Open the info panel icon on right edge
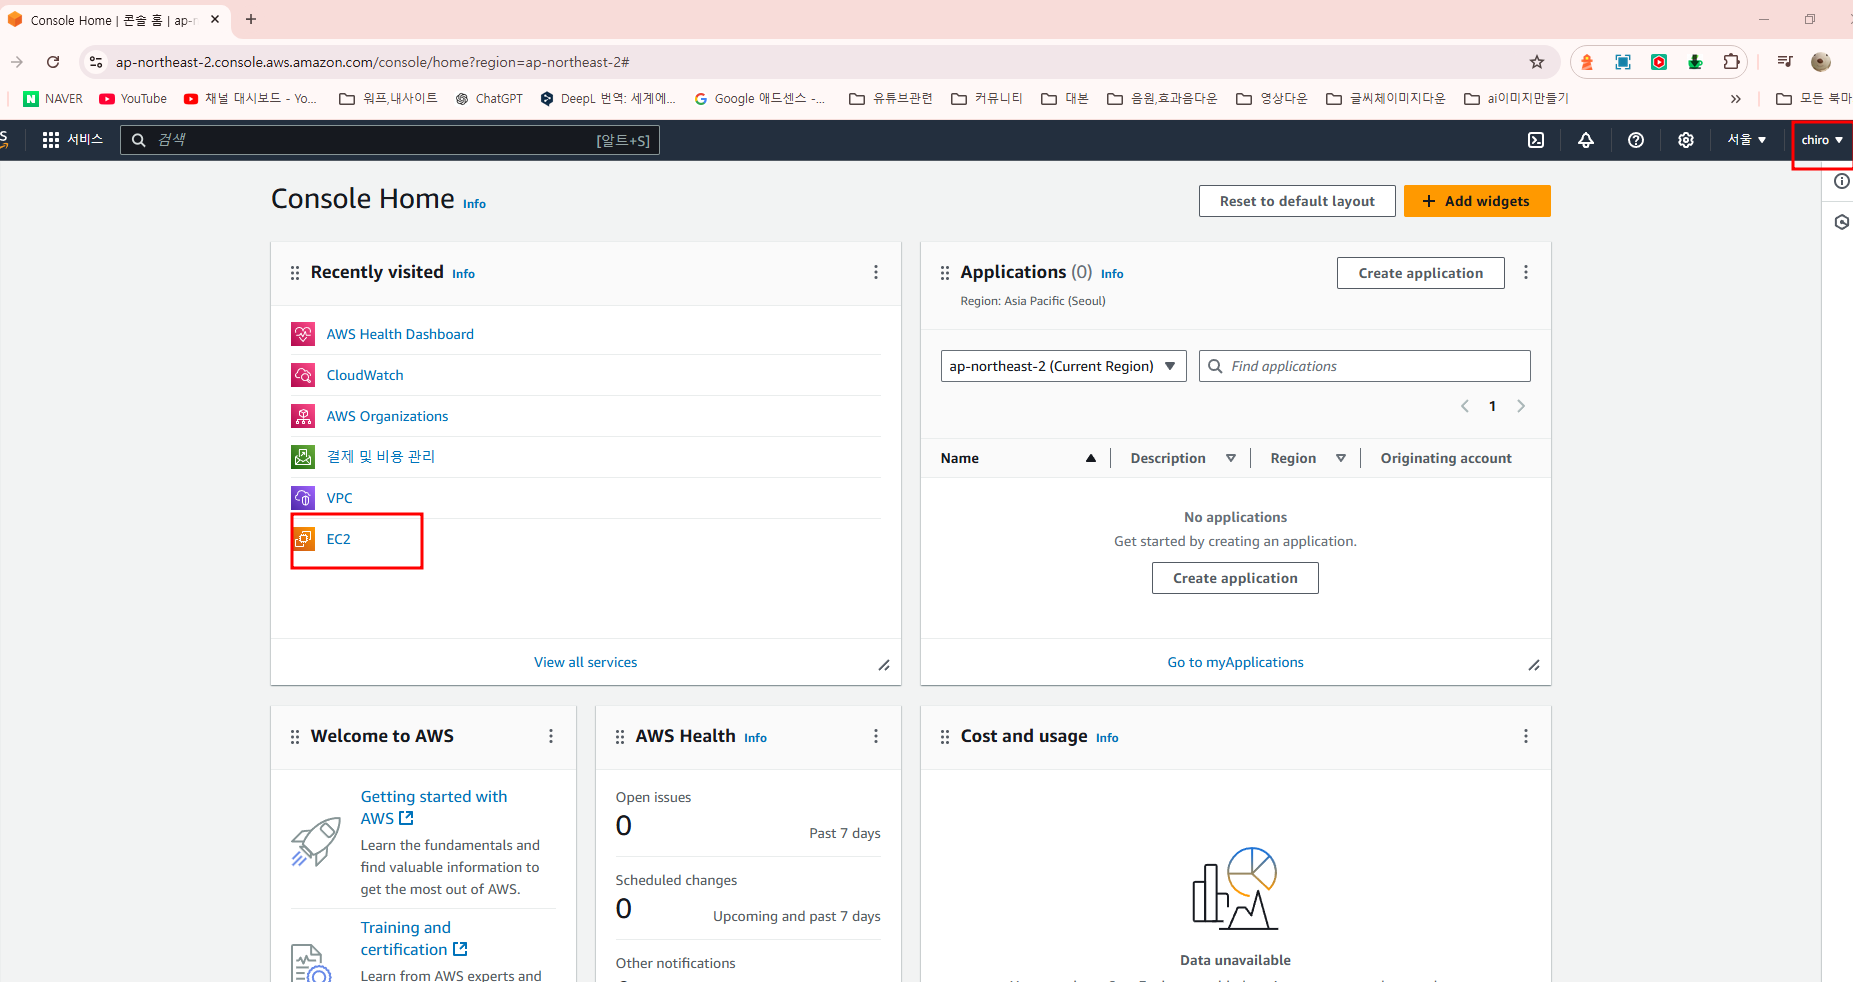 tap(1841, 181)
